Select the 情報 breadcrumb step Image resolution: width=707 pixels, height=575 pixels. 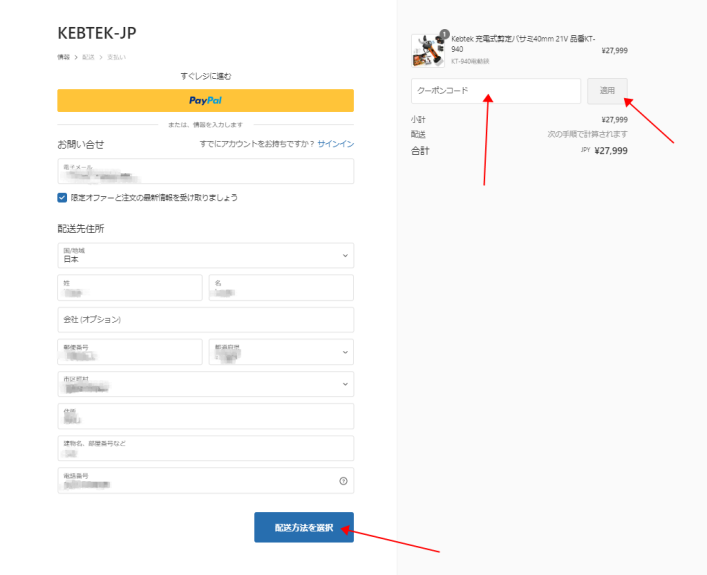click(x=64, y=57)
